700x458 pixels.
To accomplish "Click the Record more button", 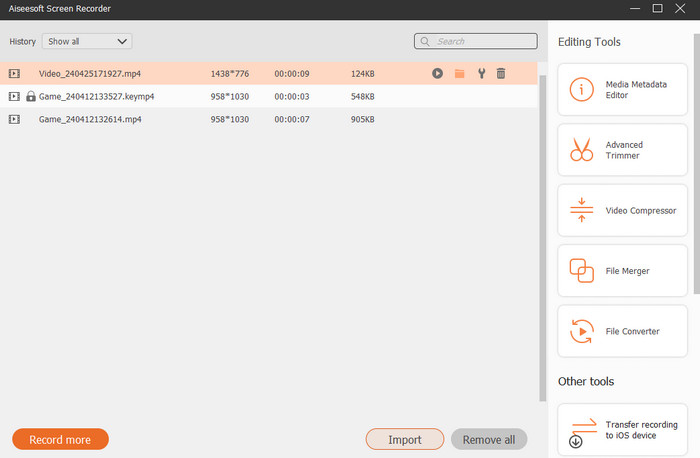I will tap(60, 439).
